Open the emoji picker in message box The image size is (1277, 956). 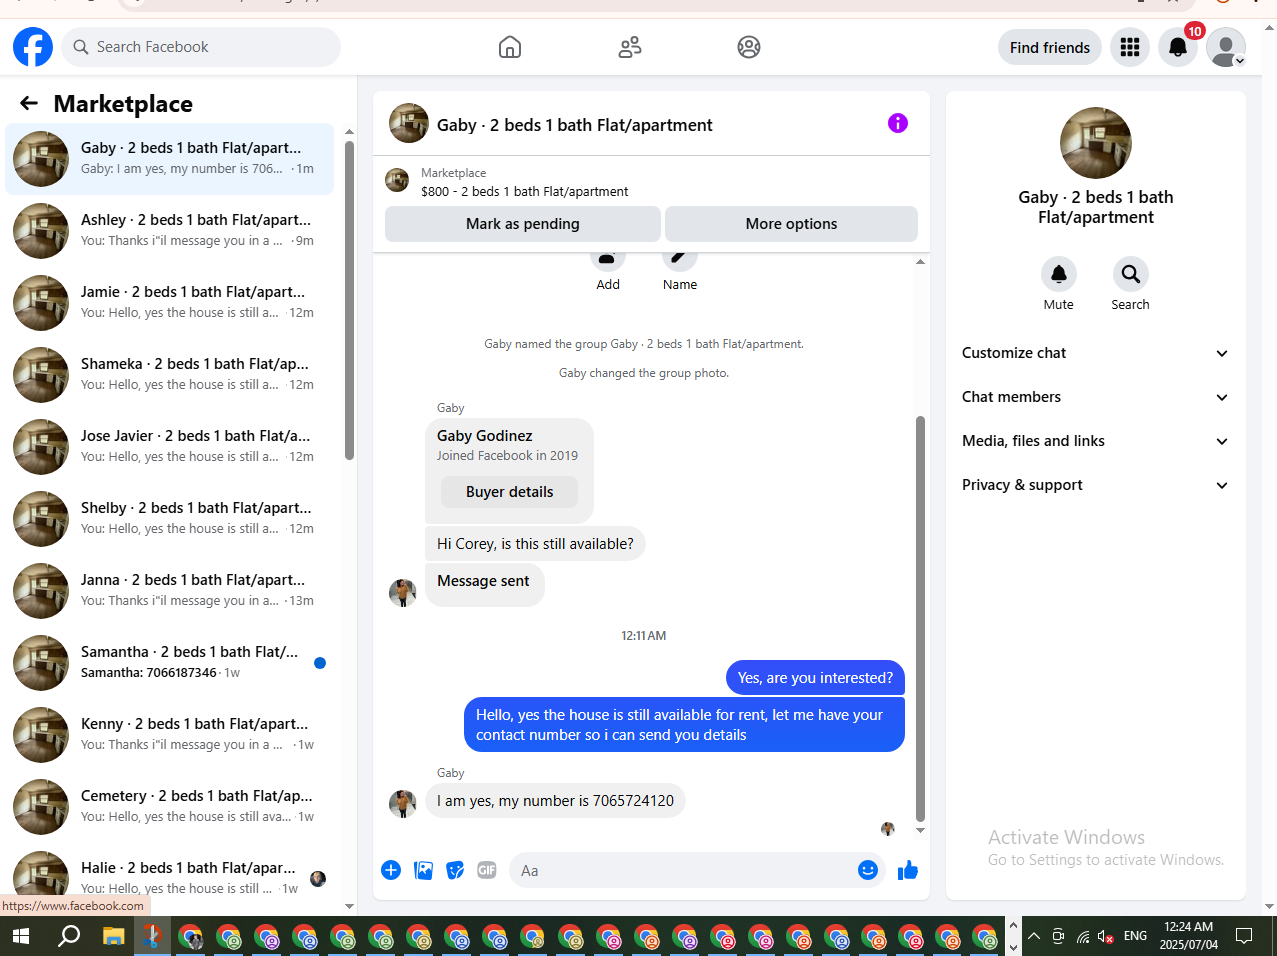pos(868,870)
